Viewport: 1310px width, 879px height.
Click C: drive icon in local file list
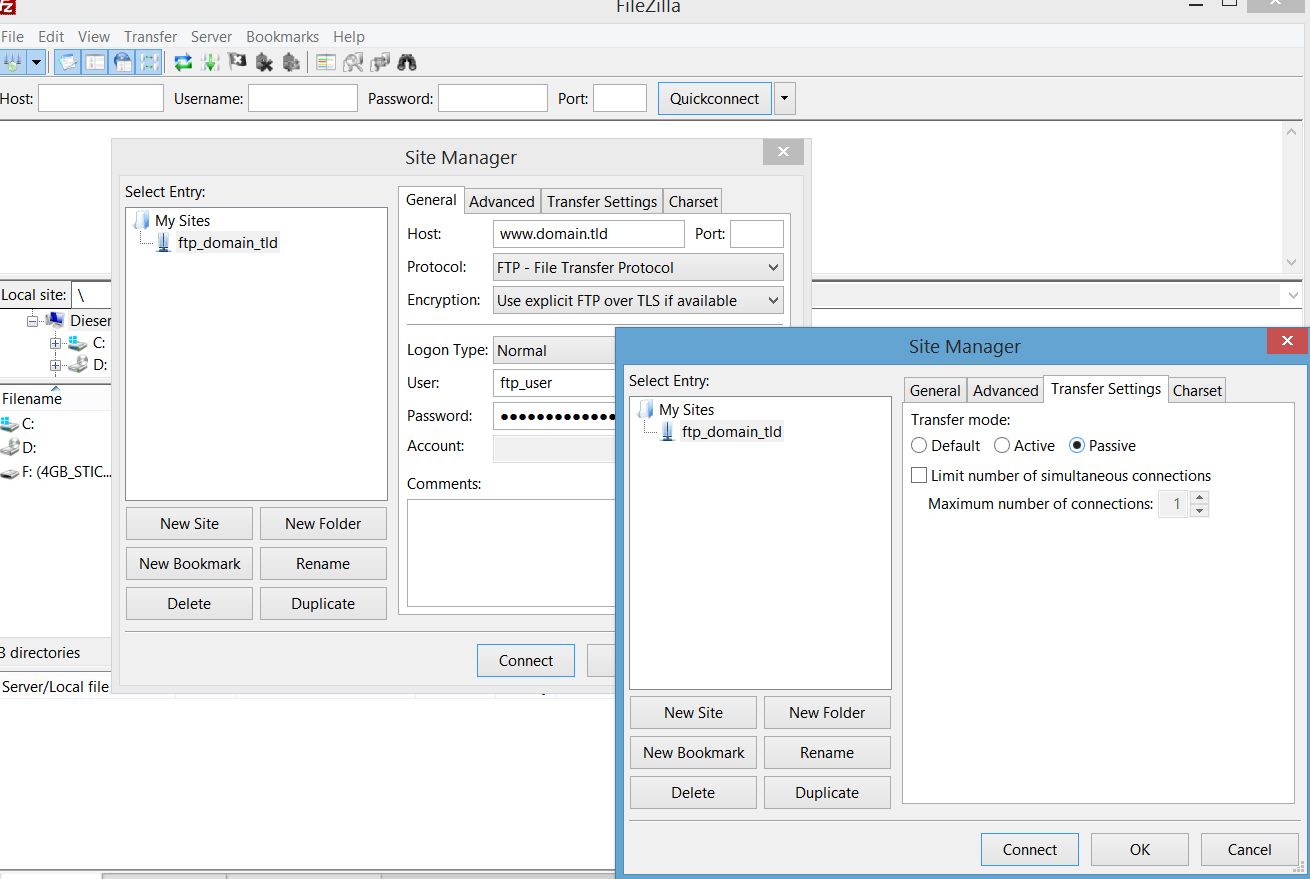click(x=10, y=424)
